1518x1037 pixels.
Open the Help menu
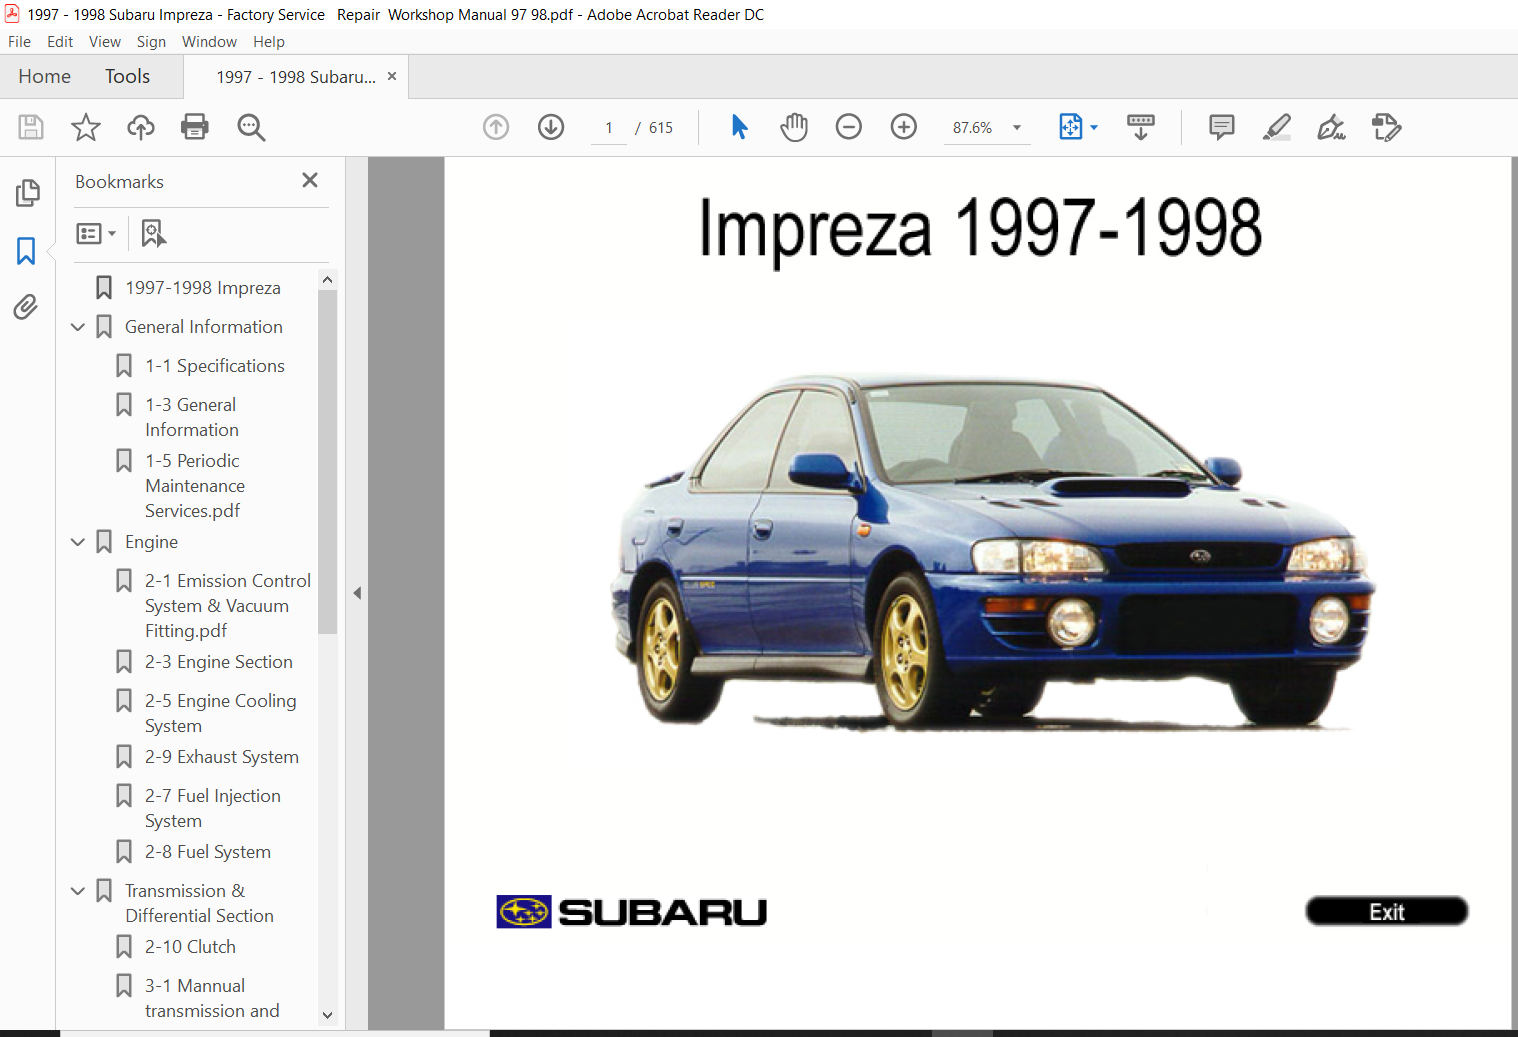[x=269, y=42]
